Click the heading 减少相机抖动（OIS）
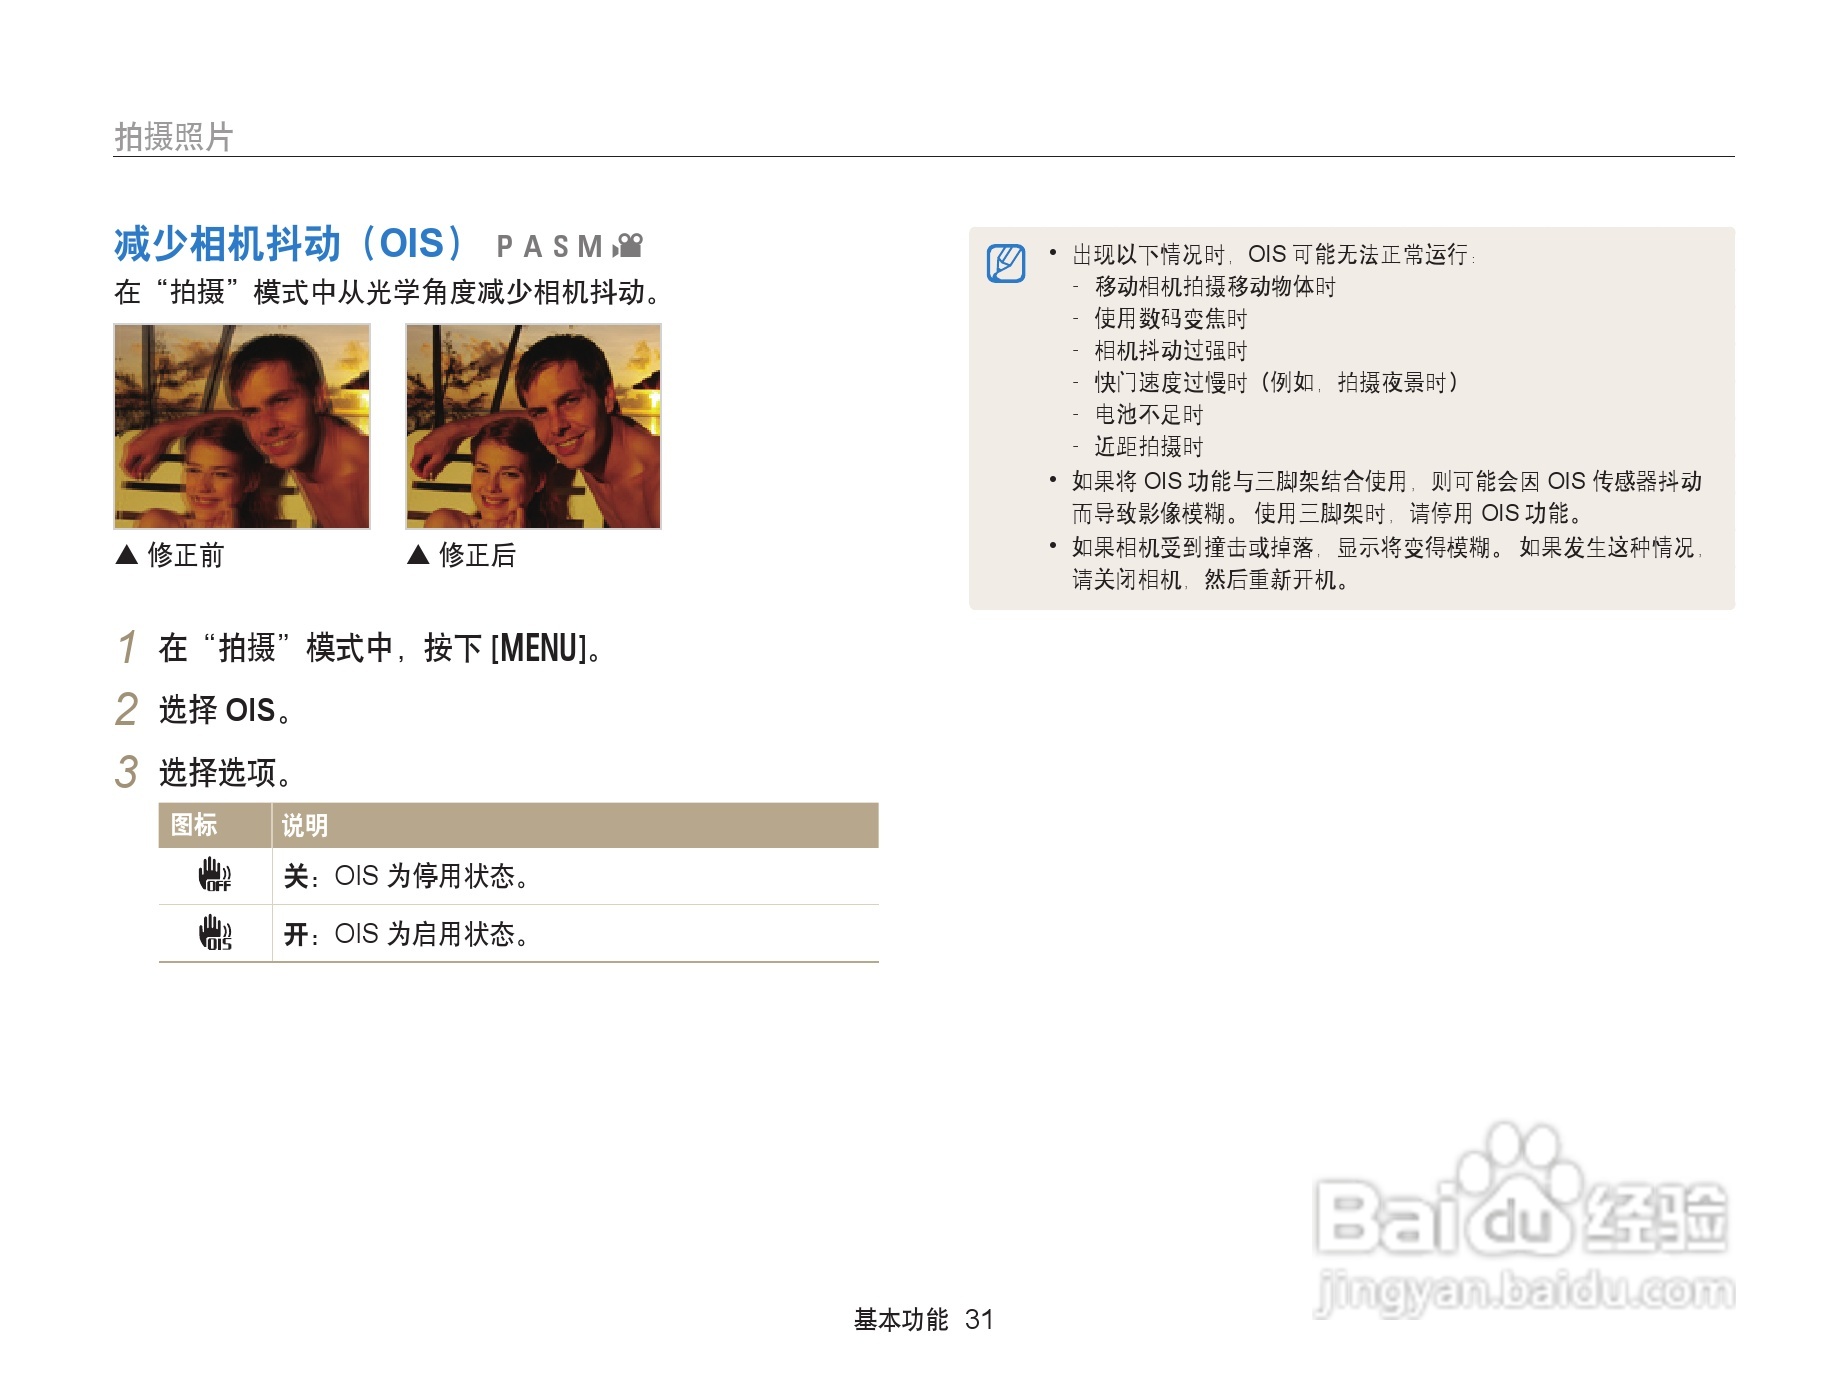This screenshot has height=1395, width=1848. click(290, 244)
